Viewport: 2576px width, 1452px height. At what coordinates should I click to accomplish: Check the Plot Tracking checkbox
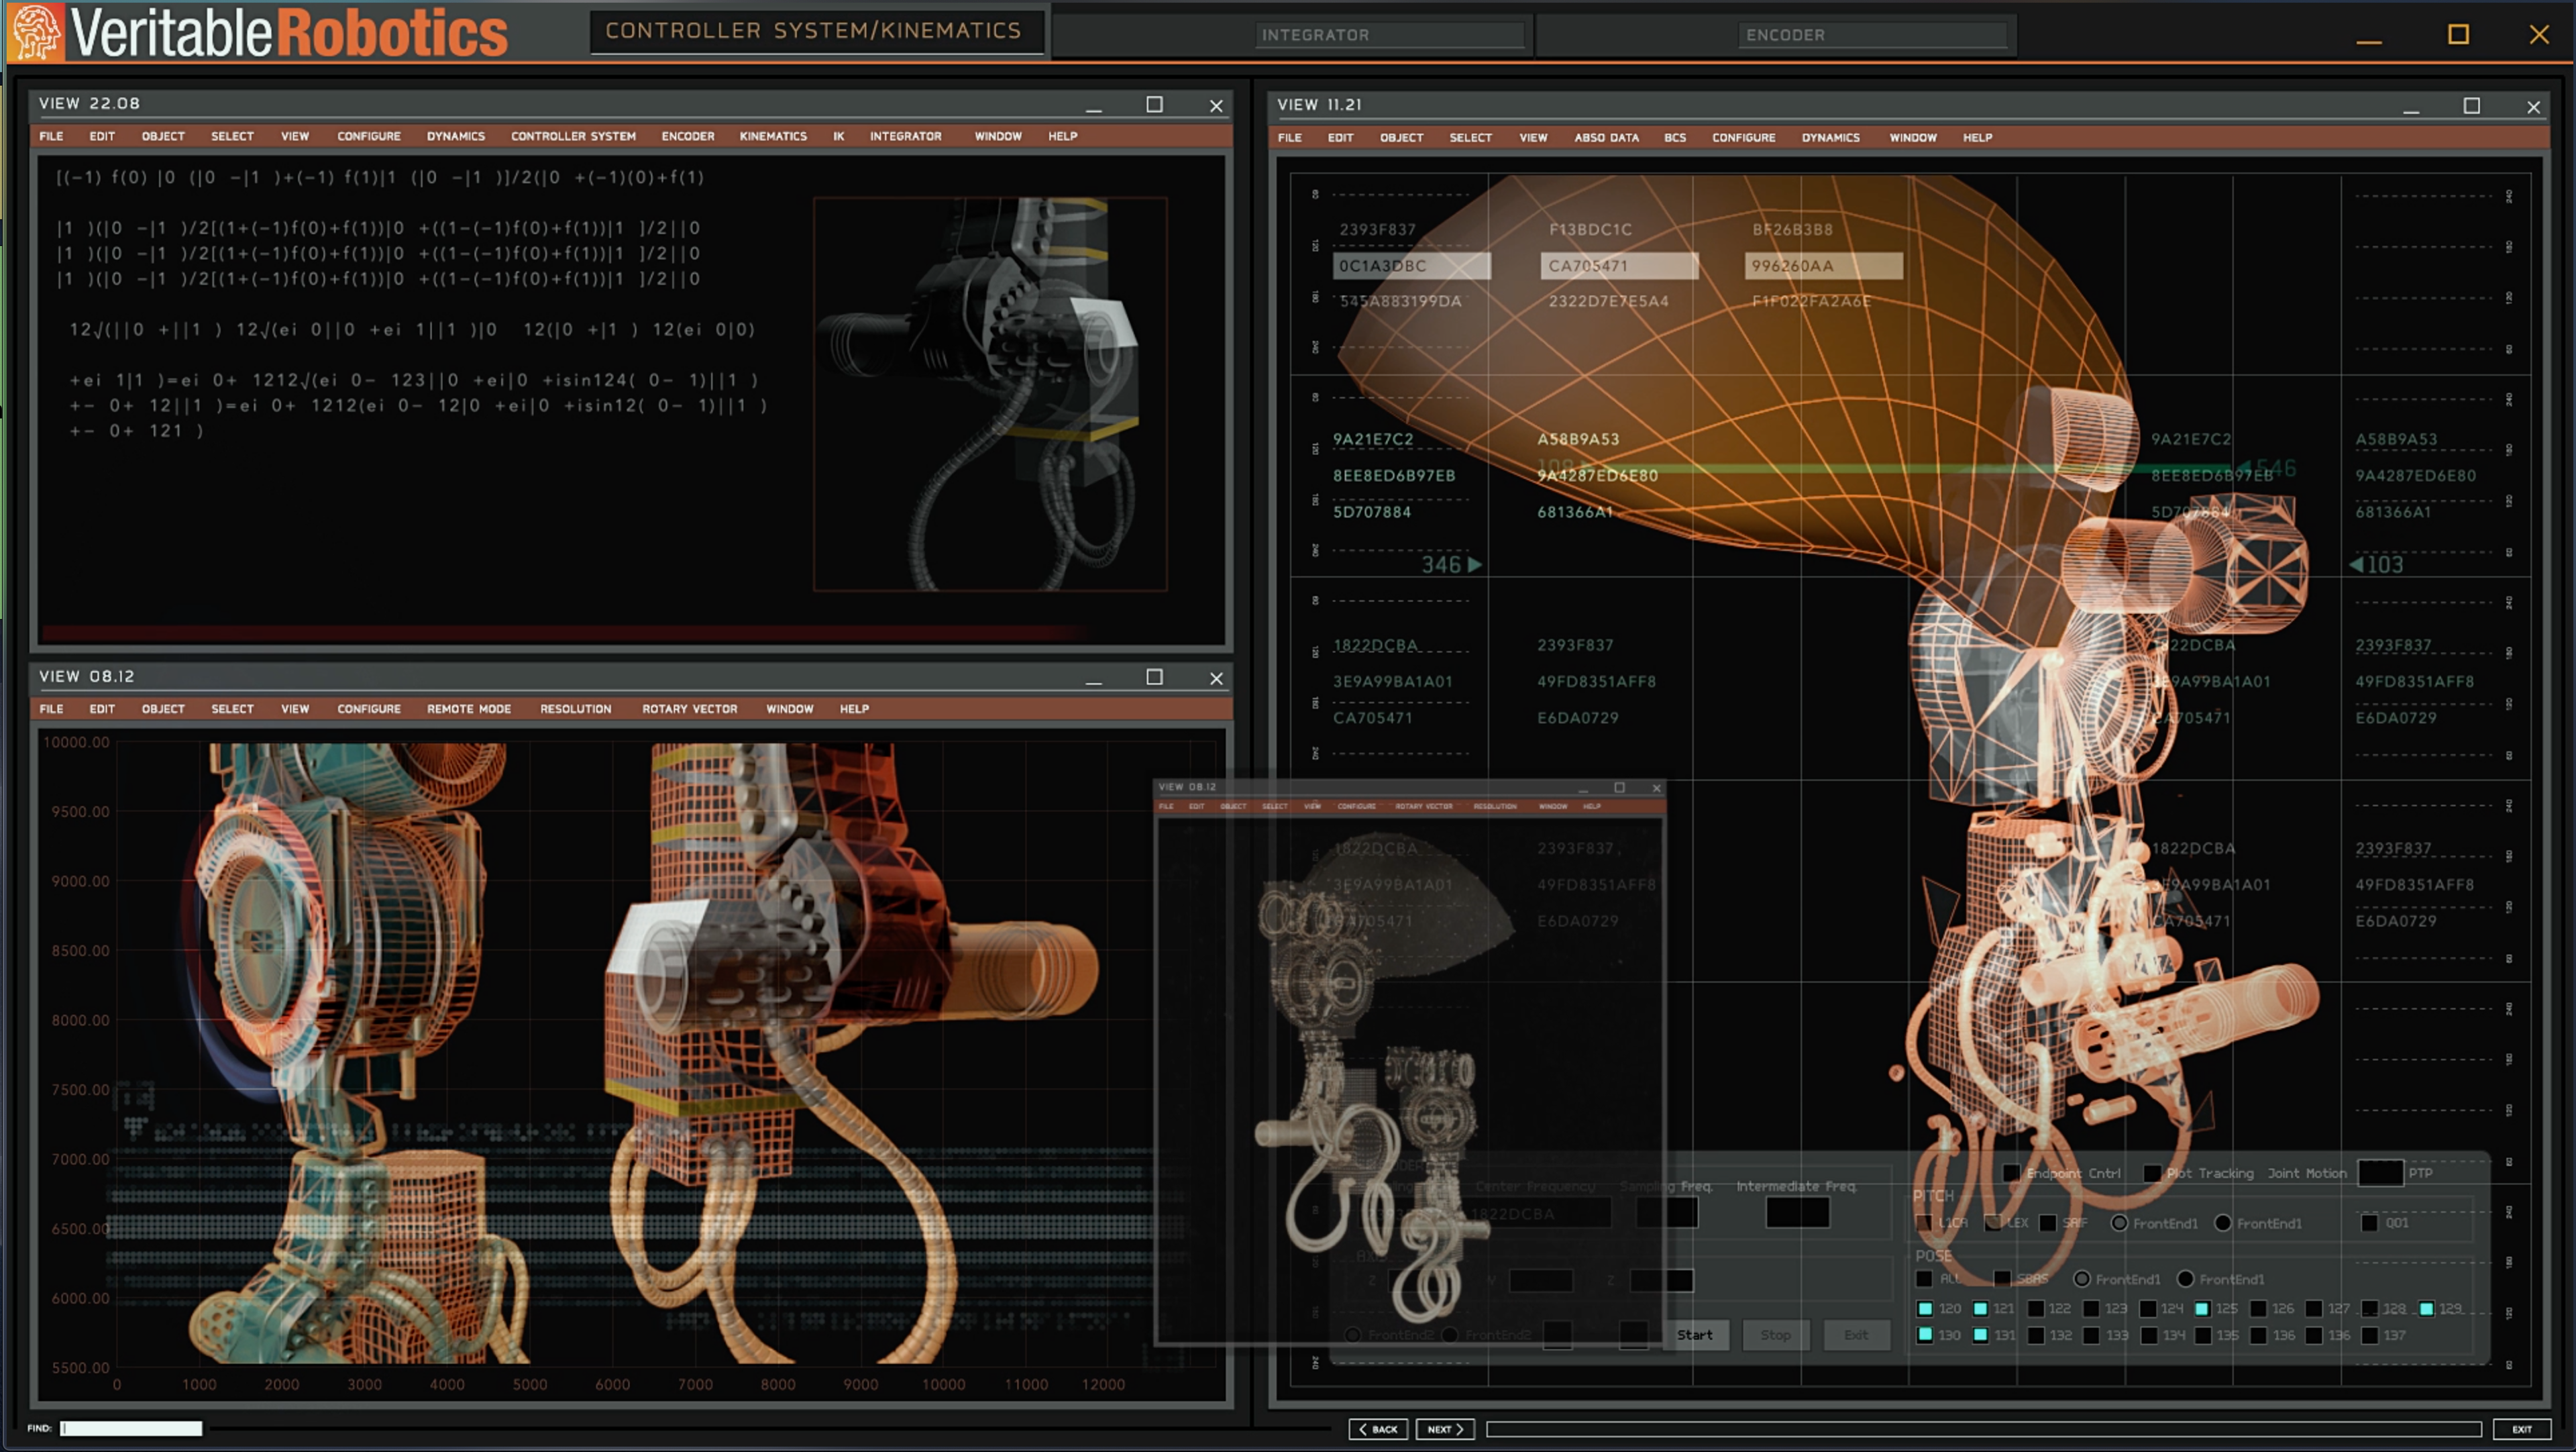(x=2152, y=1173)
